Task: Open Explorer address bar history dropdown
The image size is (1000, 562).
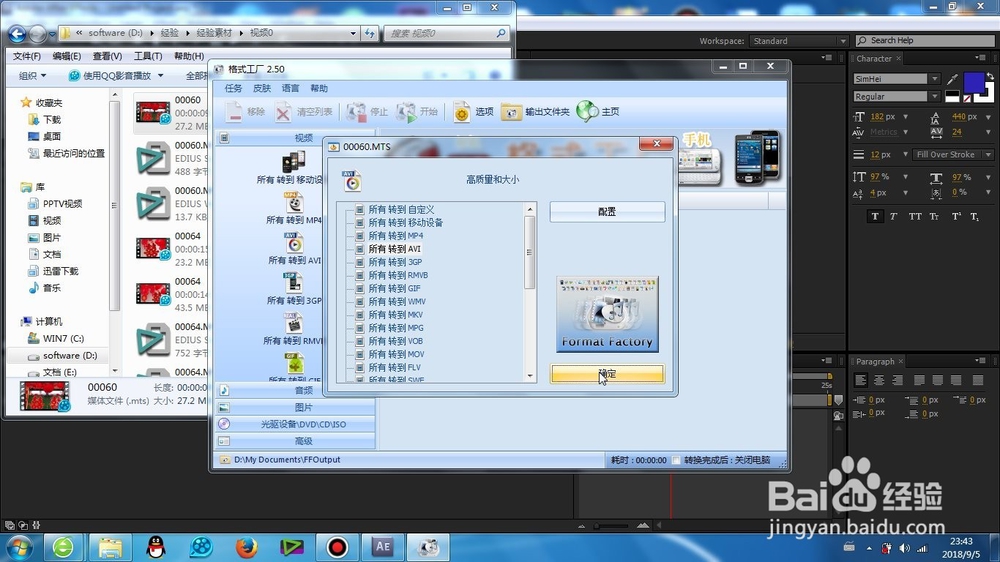Action: click(x=353, y=33)
